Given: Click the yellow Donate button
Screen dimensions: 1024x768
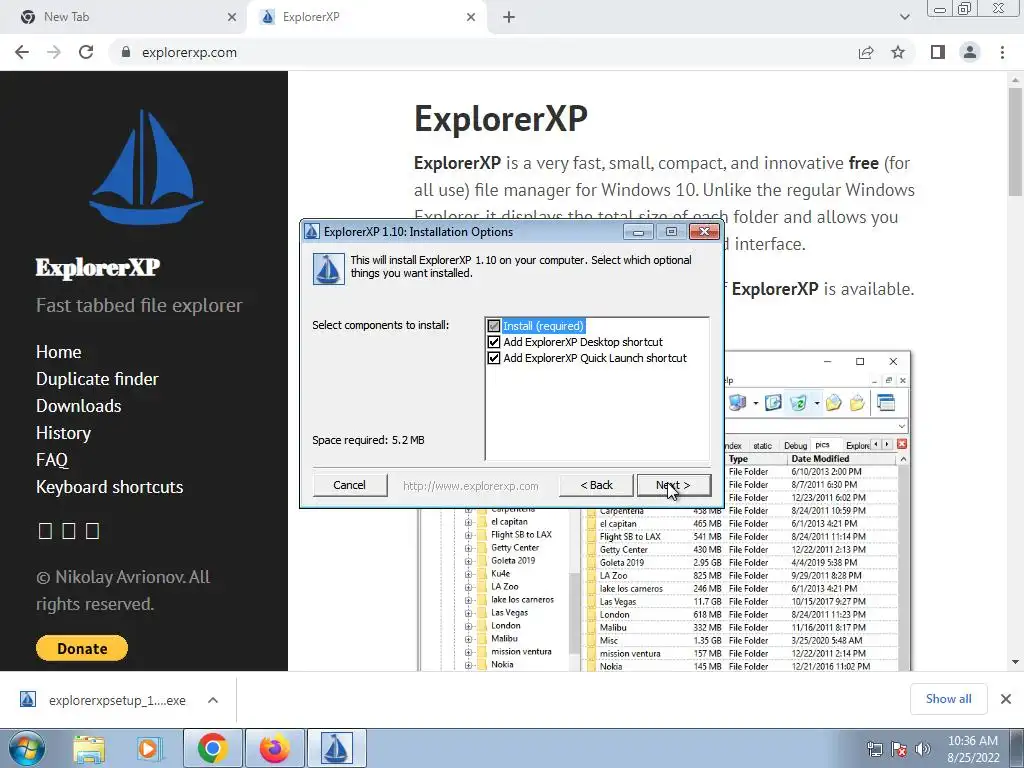Looking at the screenshot, I should click(82, 648).
